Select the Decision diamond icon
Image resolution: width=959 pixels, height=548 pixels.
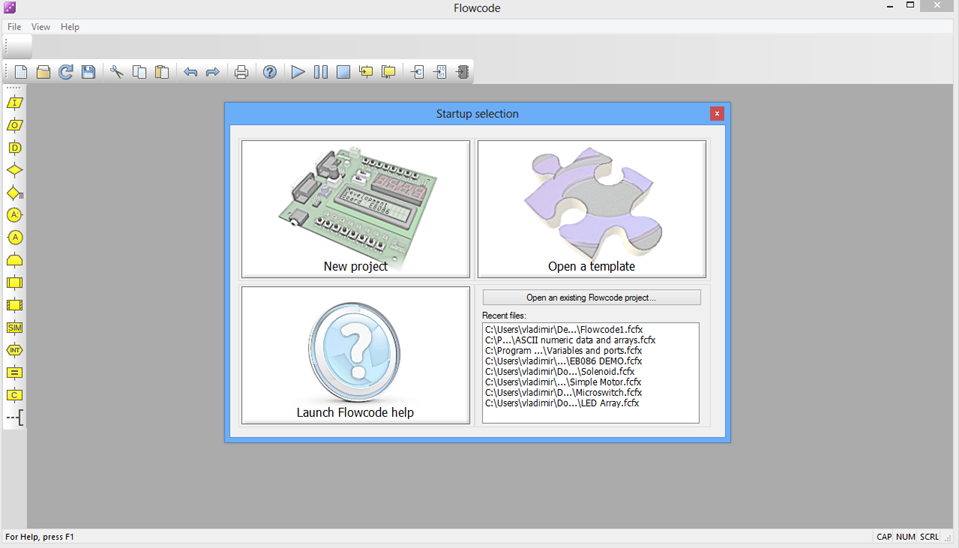click(x=15, y=170)
